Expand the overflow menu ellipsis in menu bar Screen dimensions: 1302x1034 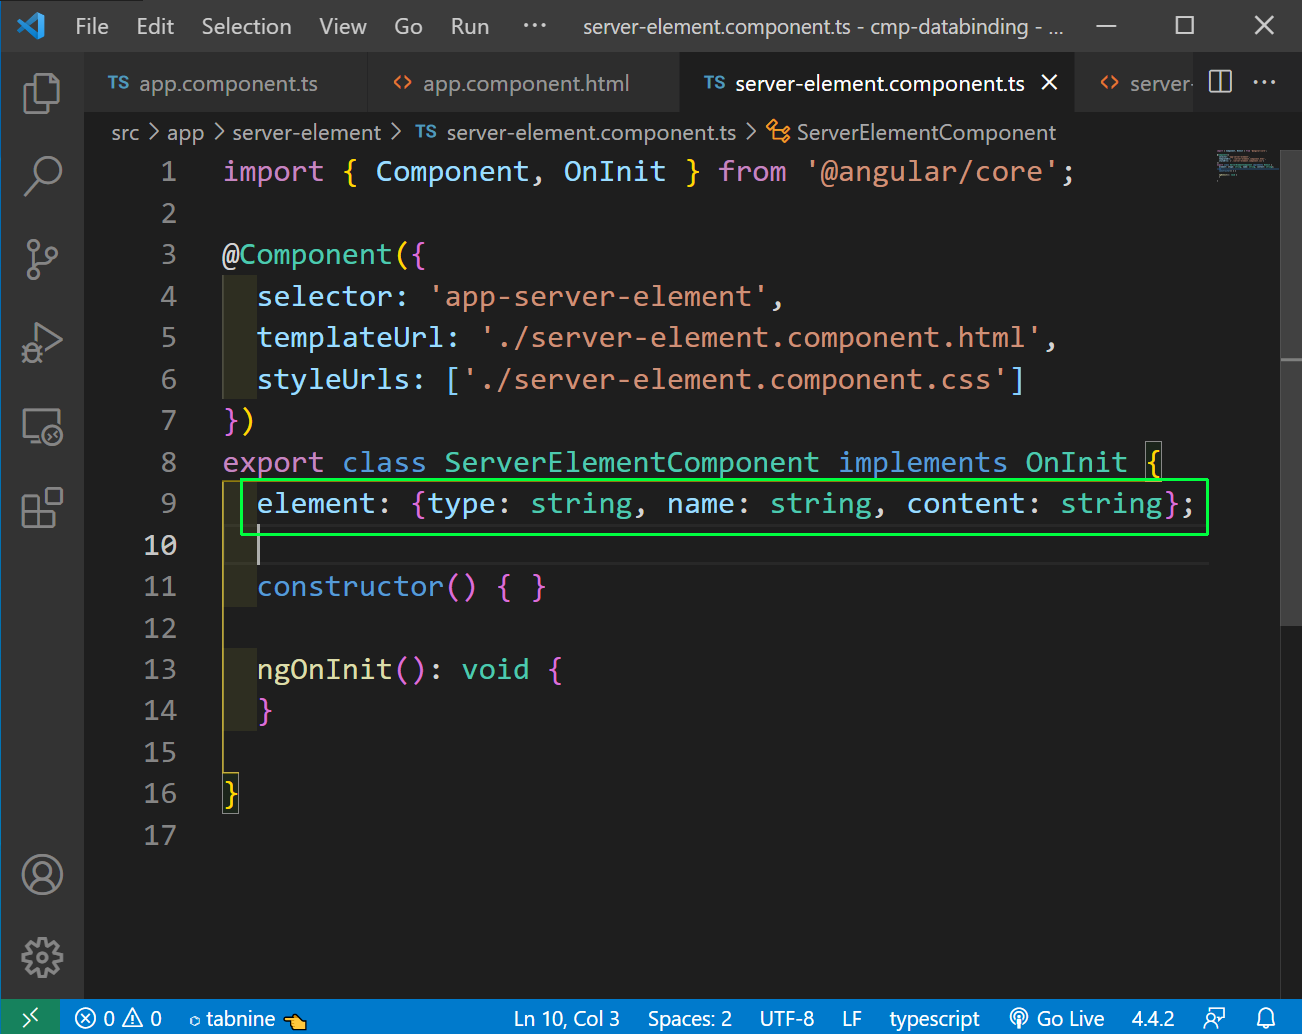pos(535,26)
